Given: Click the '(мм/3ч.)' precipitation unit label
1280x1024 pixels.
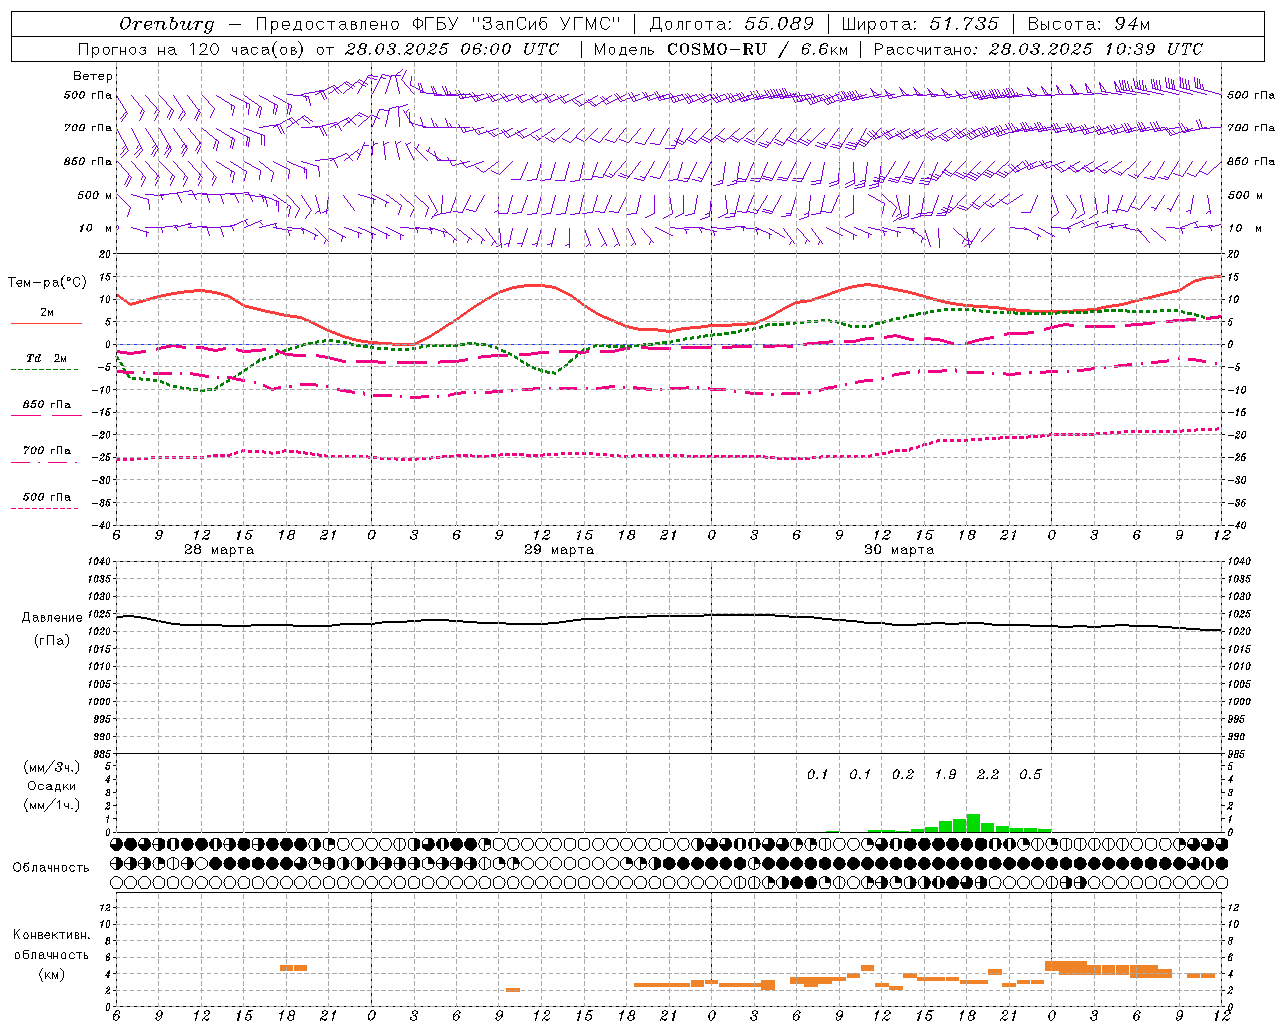Looking at the screenshot, I should click(52, 767).
